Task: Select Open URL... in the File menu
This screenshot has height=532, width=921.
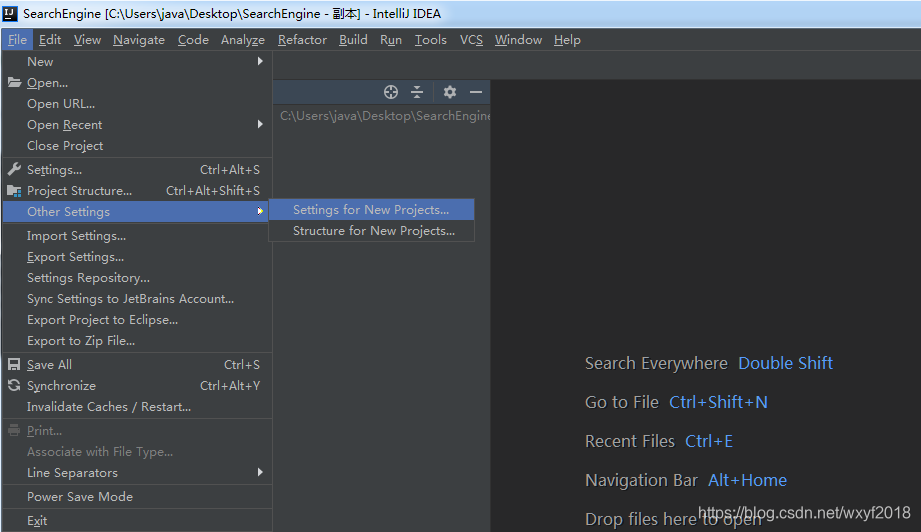Action: click(137, 104)
